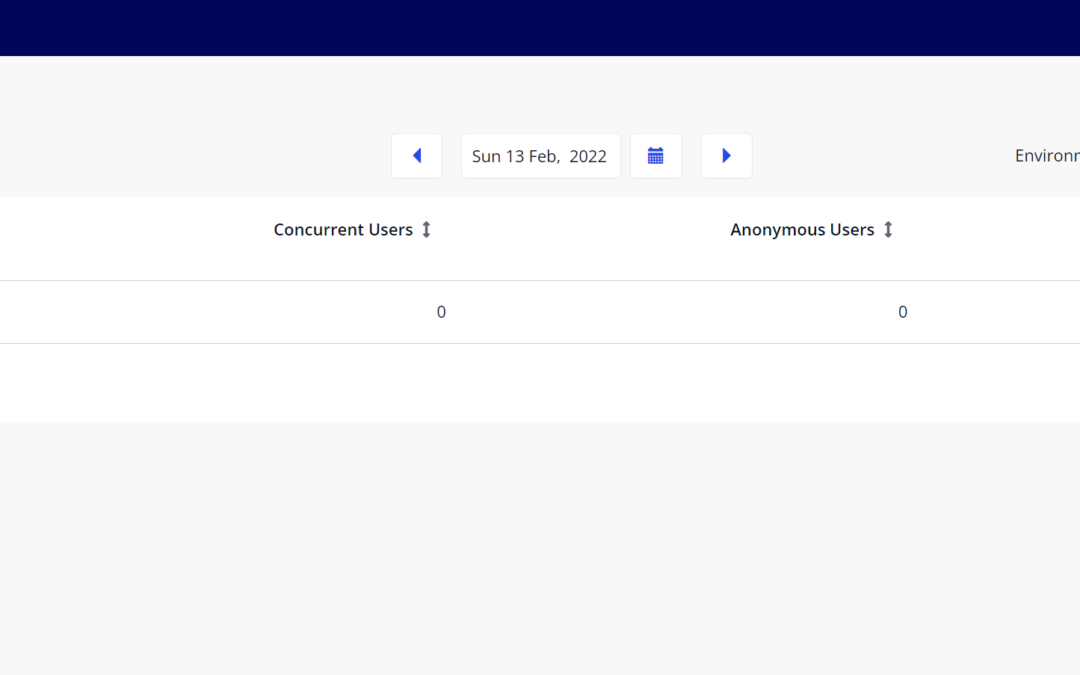Image resolution: width=1080 pixels, height=675 pixels.
Task: Open the calendar date picker icon
Action: 656,156
